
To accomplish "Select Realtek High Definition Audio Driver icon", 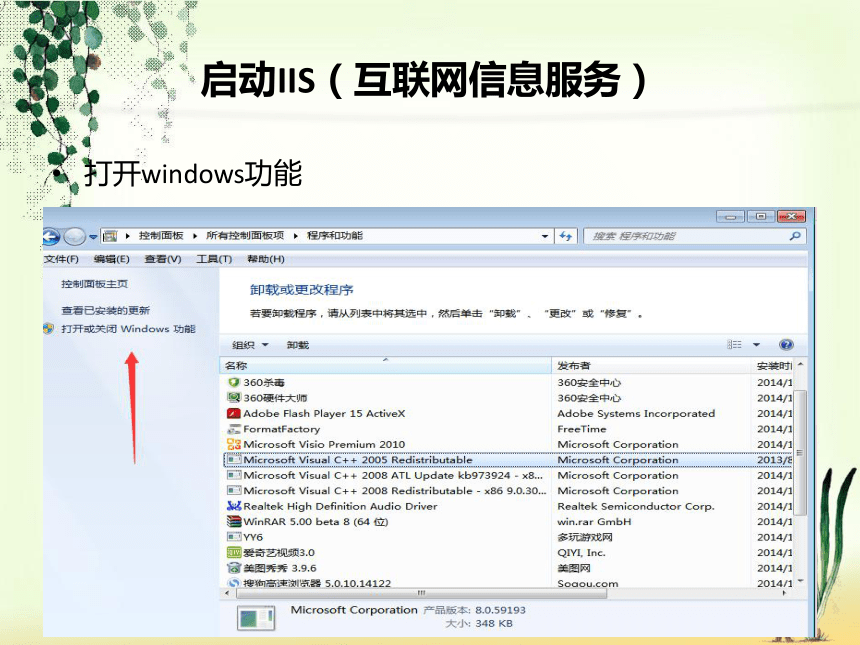I will coord(234,506).
